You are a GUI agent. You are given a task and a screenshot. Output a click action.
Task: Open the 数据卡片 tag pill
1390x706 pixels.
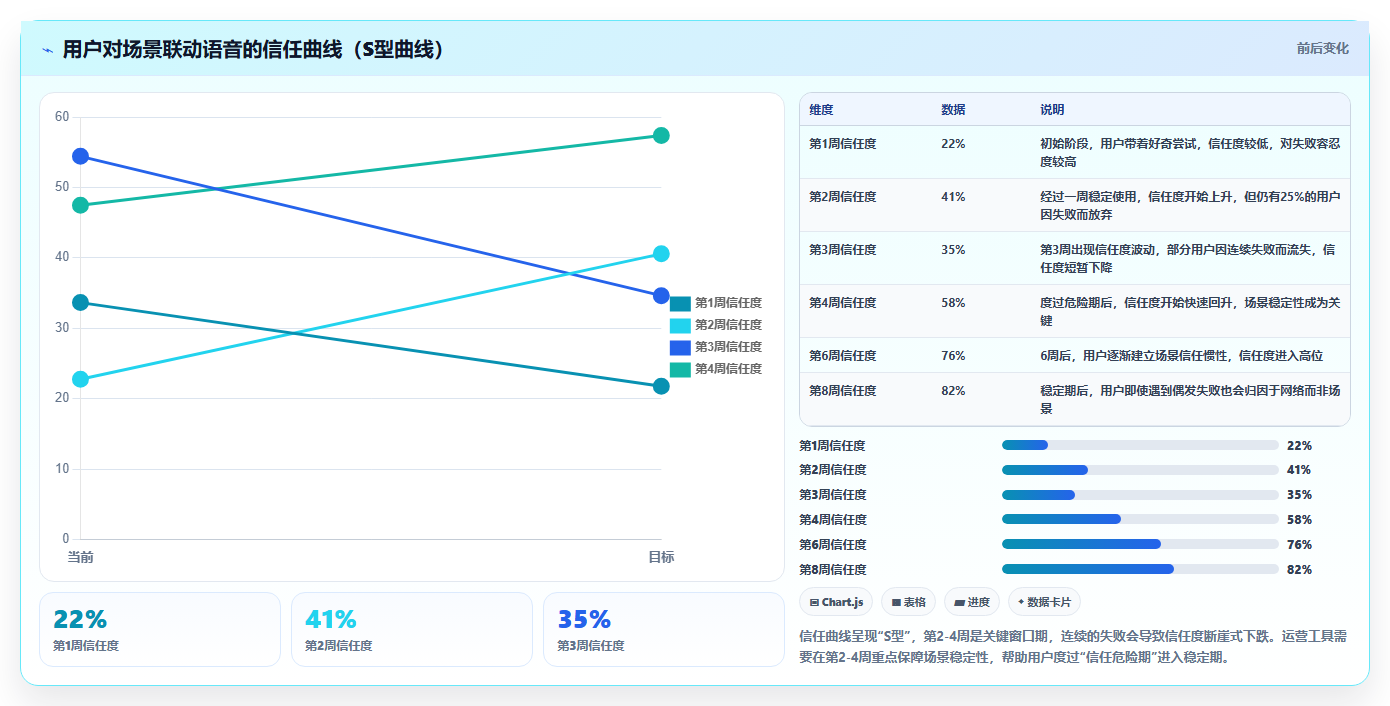pos(1044,602)
